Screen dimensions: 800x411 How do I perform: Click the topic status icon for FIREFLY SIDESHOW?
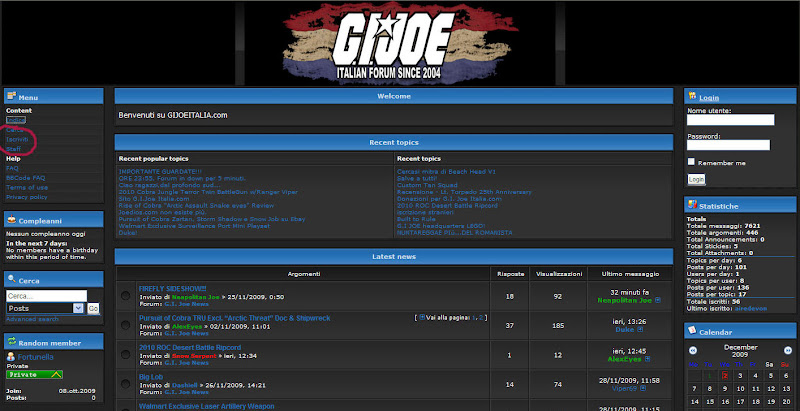point(126,296)
